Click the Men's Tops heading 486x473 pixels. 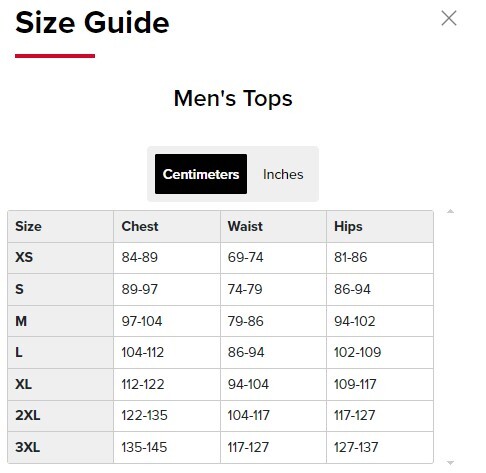tap(233, 99)
